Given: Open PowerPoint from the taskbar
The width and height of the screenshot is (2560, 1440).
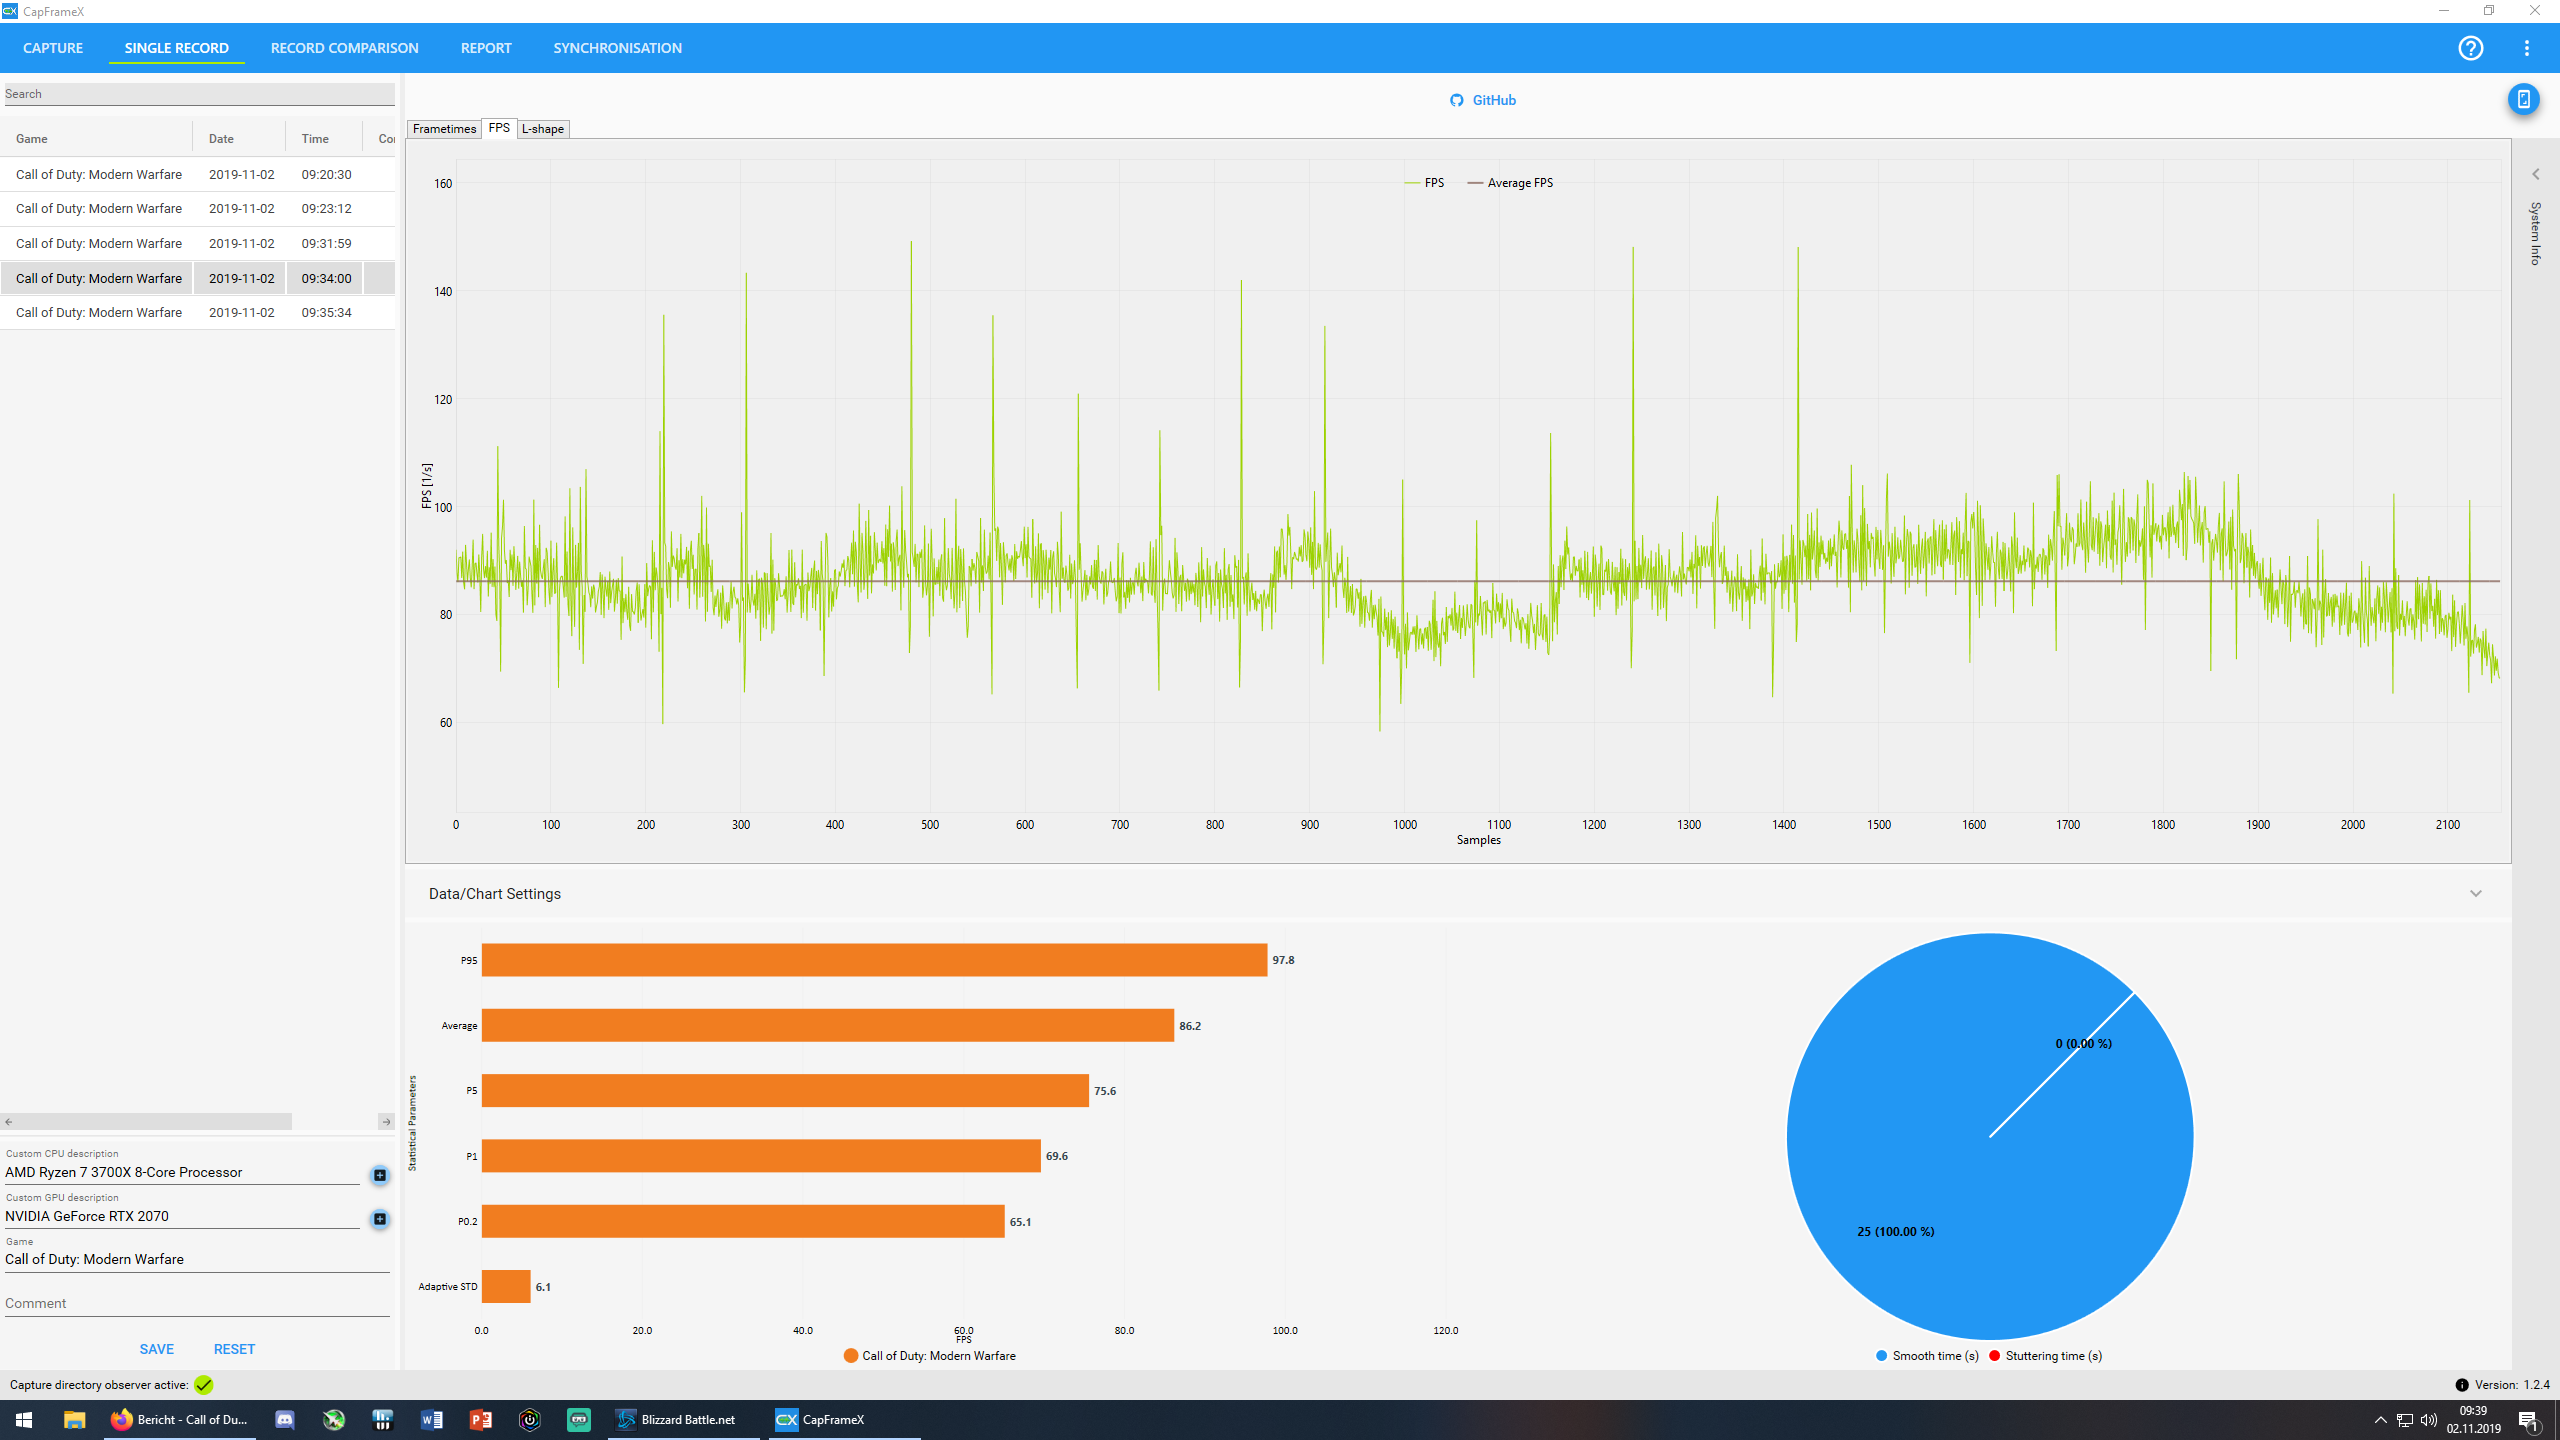Looking at the screenshot, I should coord(481,1420).
